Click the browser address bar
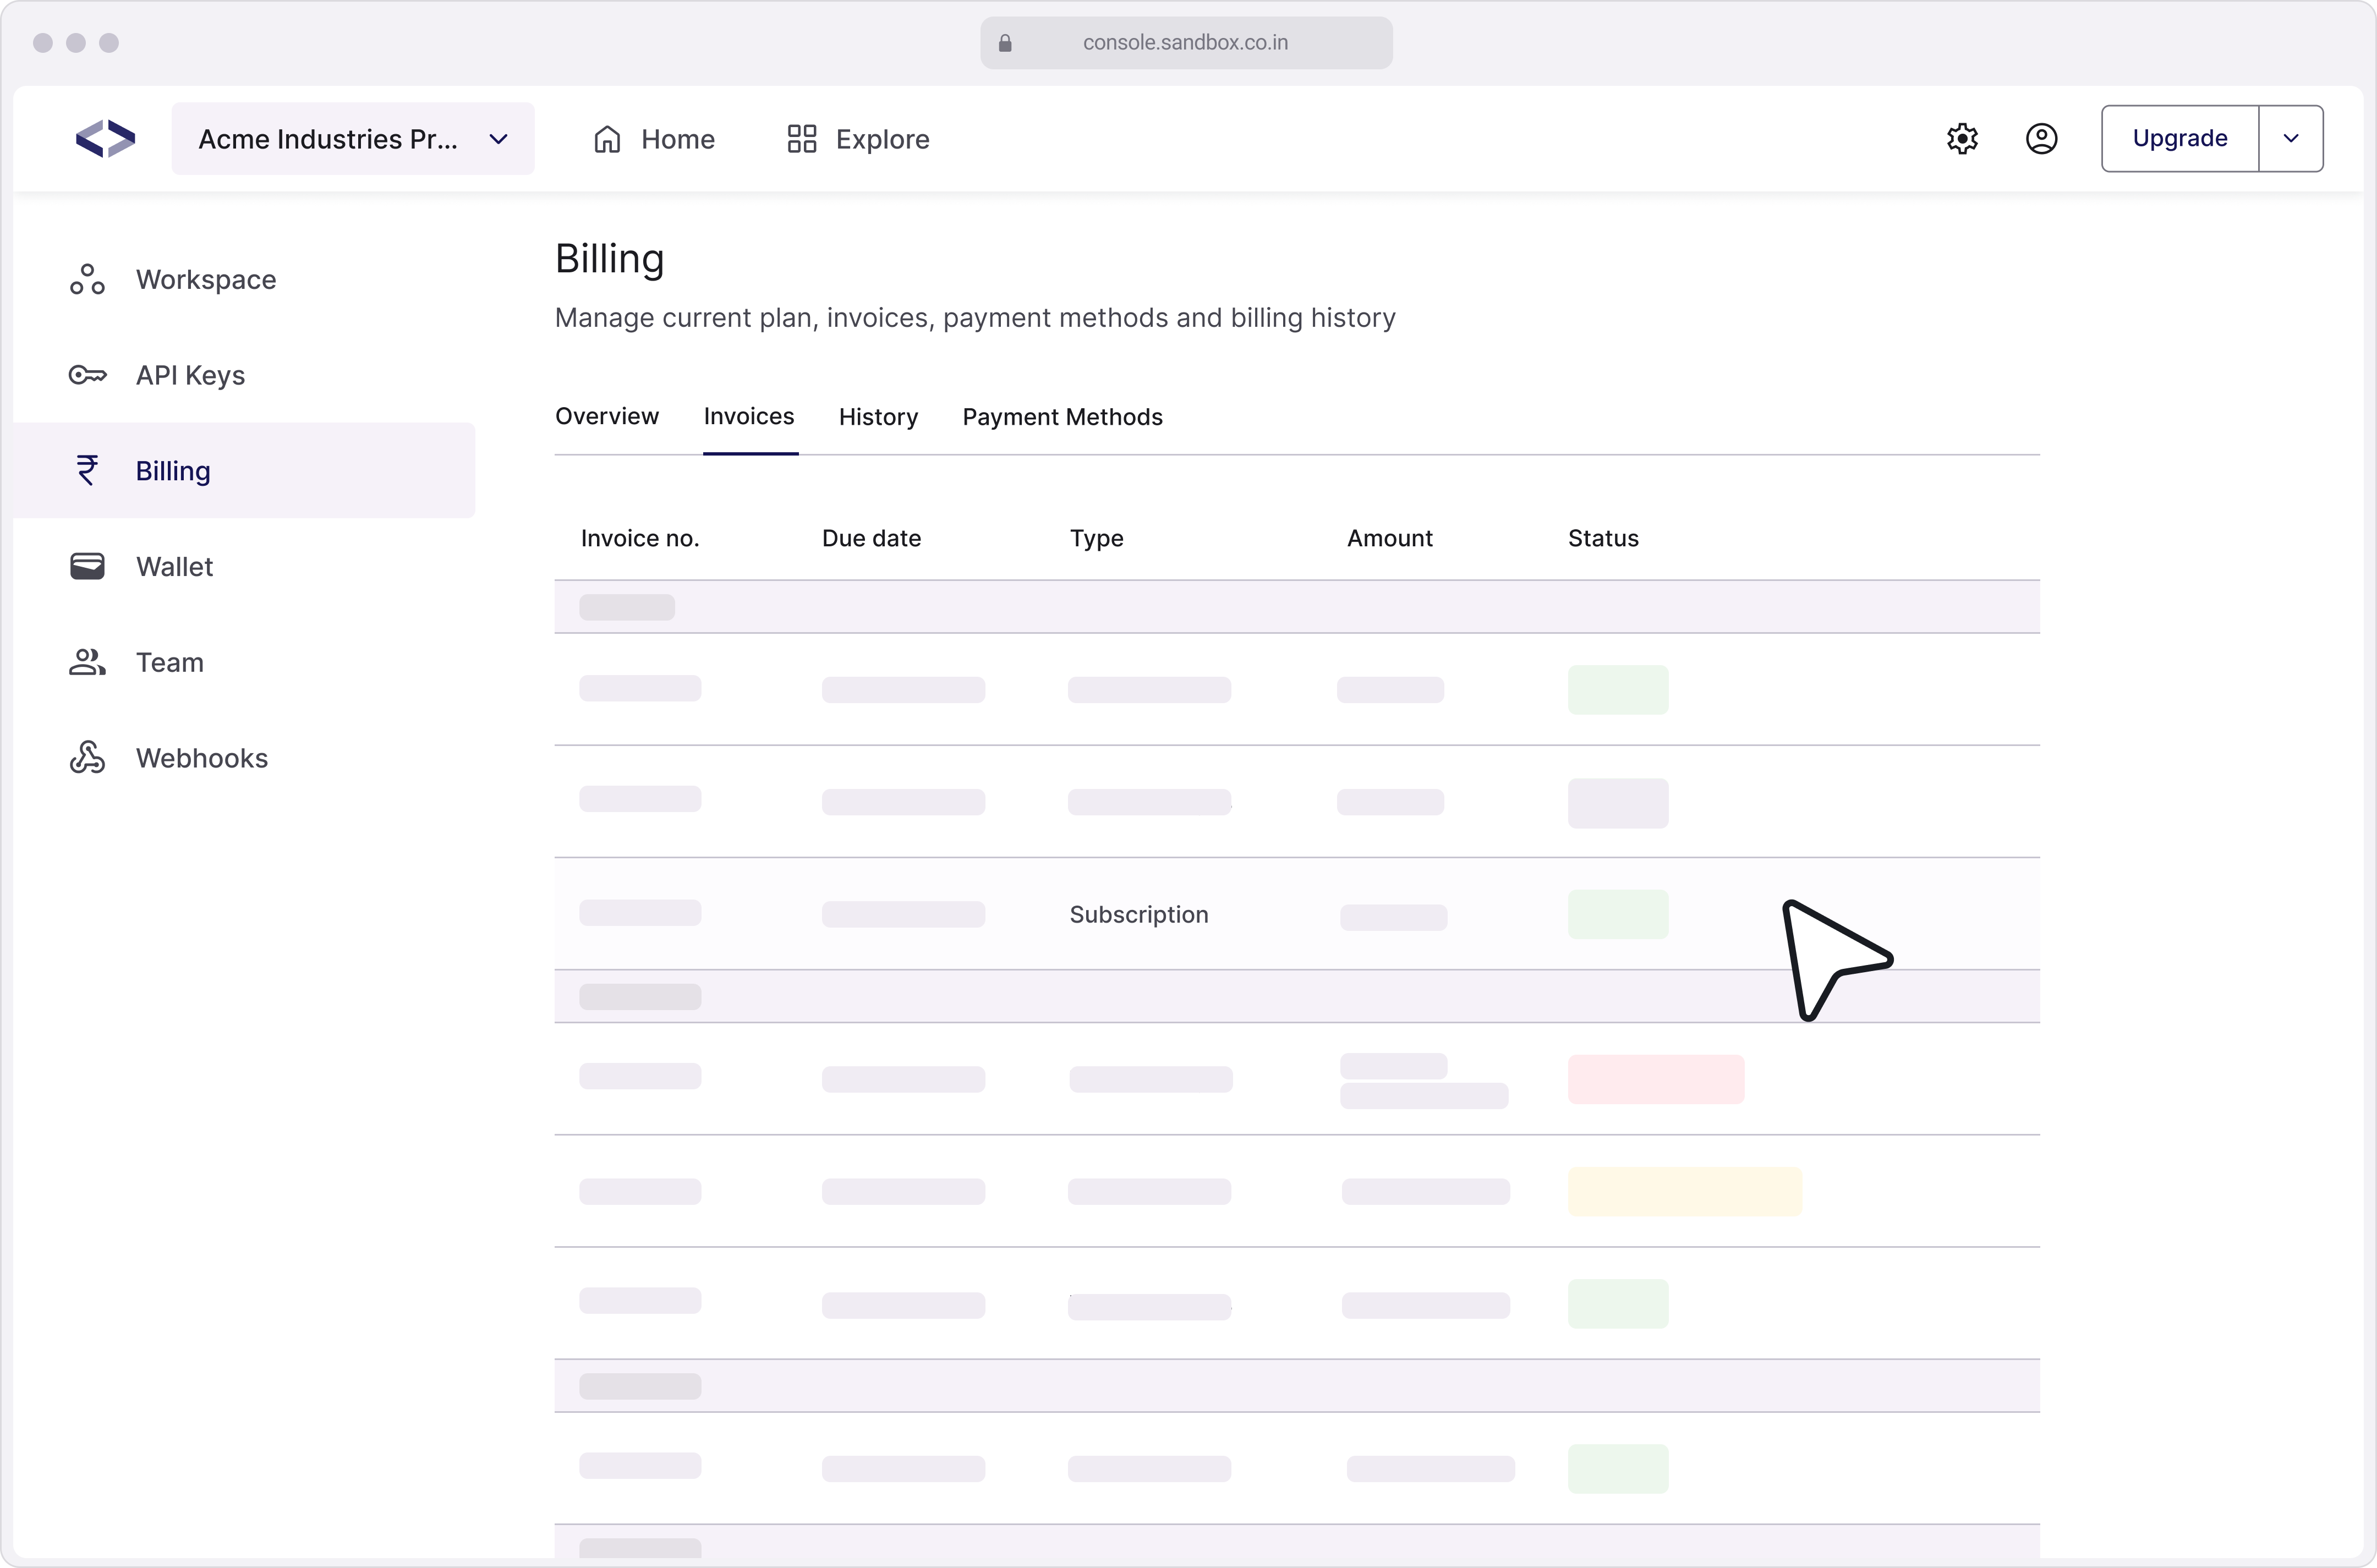 point(1185,43)
